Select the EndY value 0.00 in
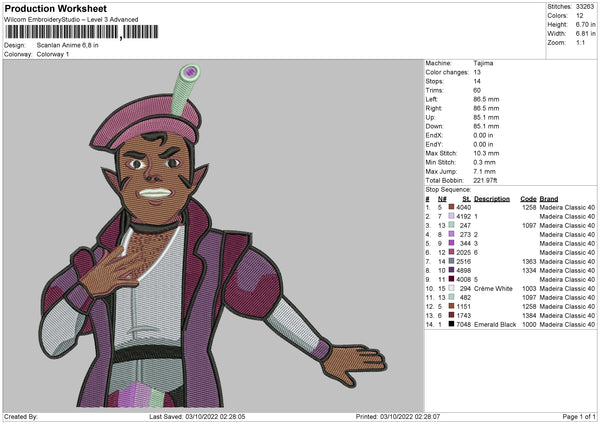 pos(483,144)
